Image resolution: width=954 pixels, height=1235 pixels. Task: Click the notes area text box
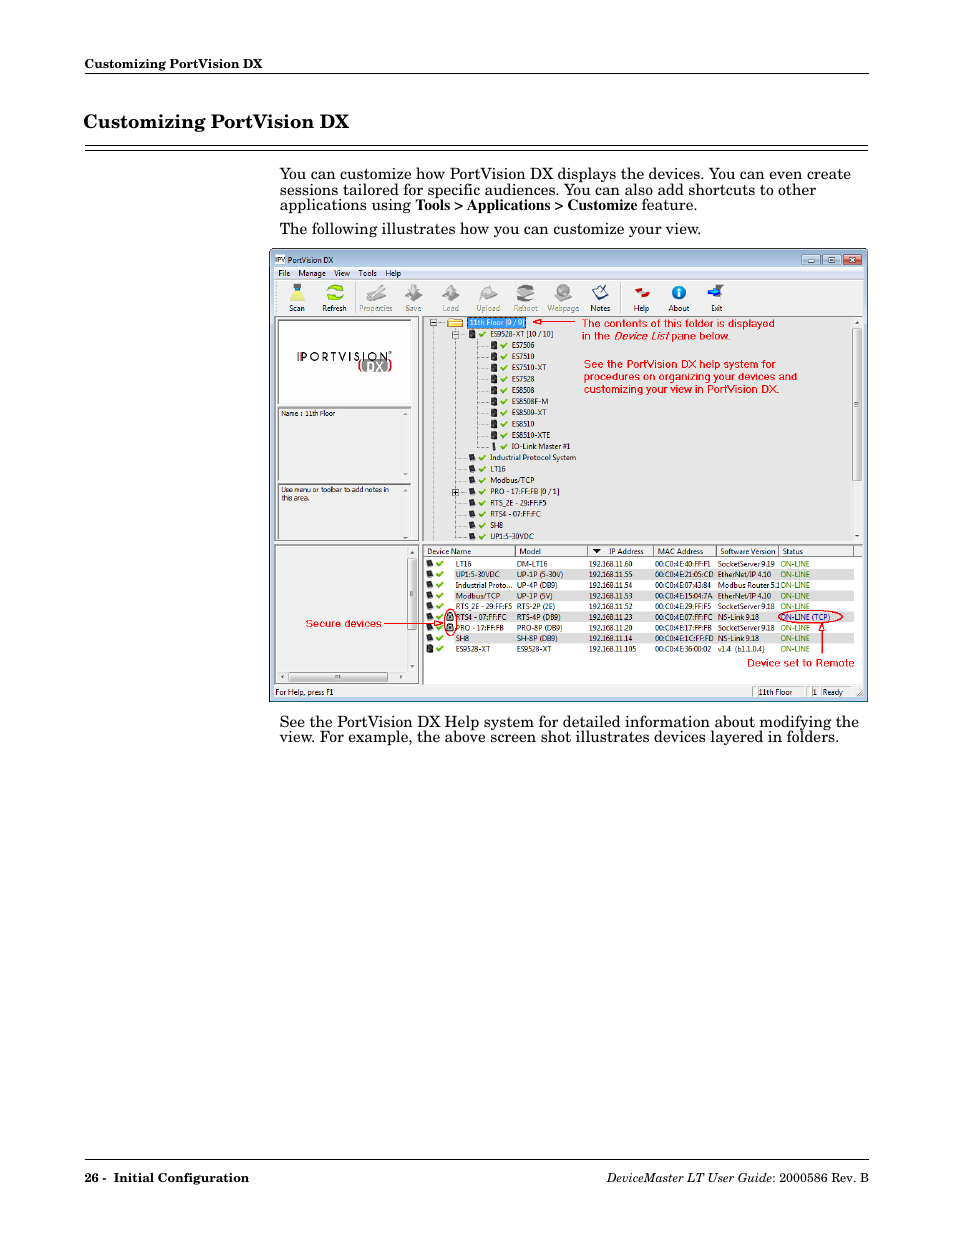(344, 512)
